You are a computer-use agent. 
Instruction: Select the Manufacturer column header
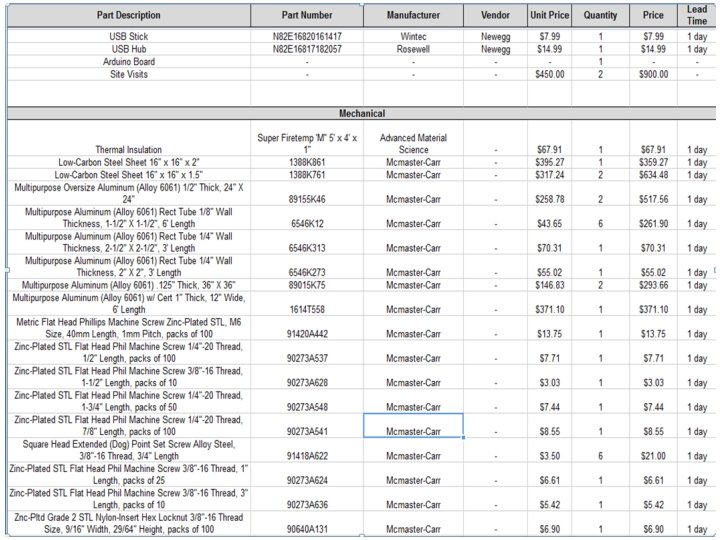[413, 15]
